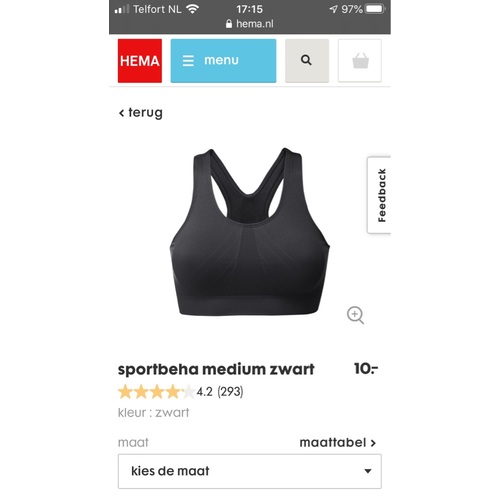Viewport: 500px width, 500px height.
Task: Tap the battery status icon
Action: [375, 9]
